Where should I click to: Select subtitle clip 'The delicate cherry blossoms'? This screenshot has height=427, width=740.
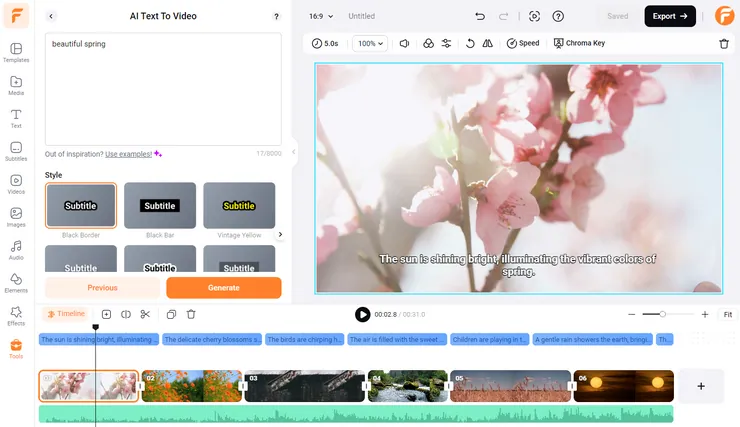[x=212, y=339]
